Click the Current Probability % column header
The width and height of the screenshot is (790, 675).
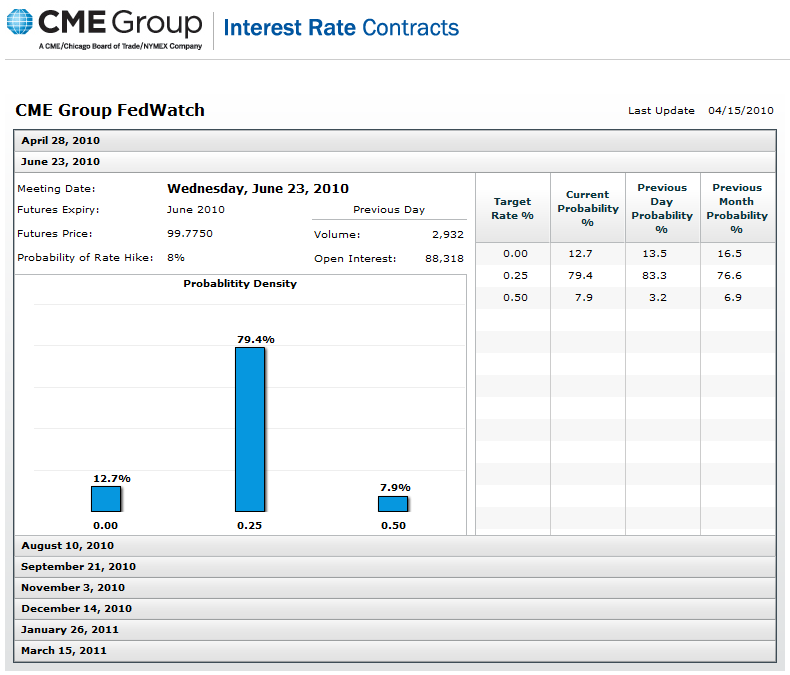(587, 209)
